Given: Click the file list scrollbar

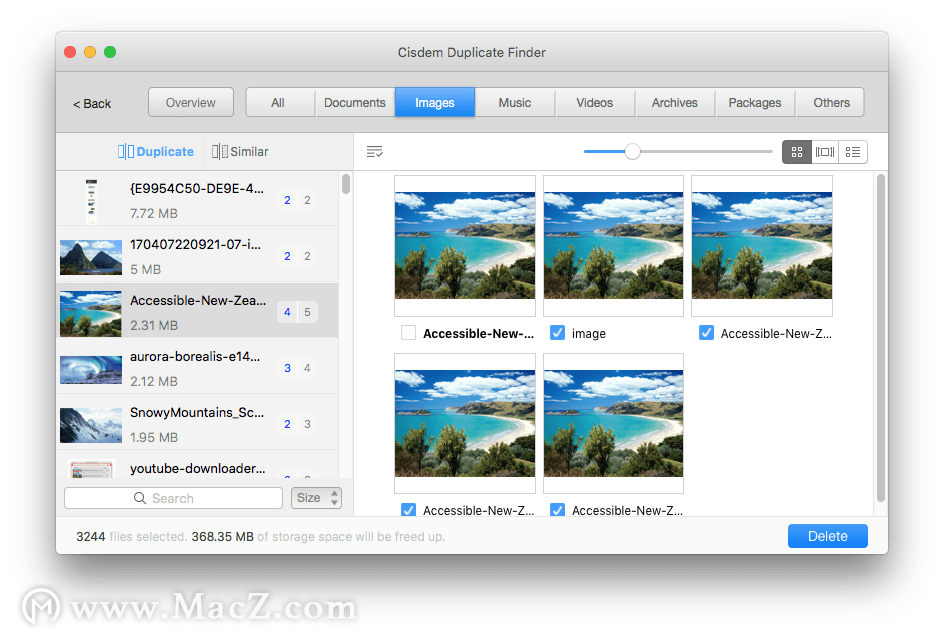Looking at the screenshot, I should [x=346, y=184].
